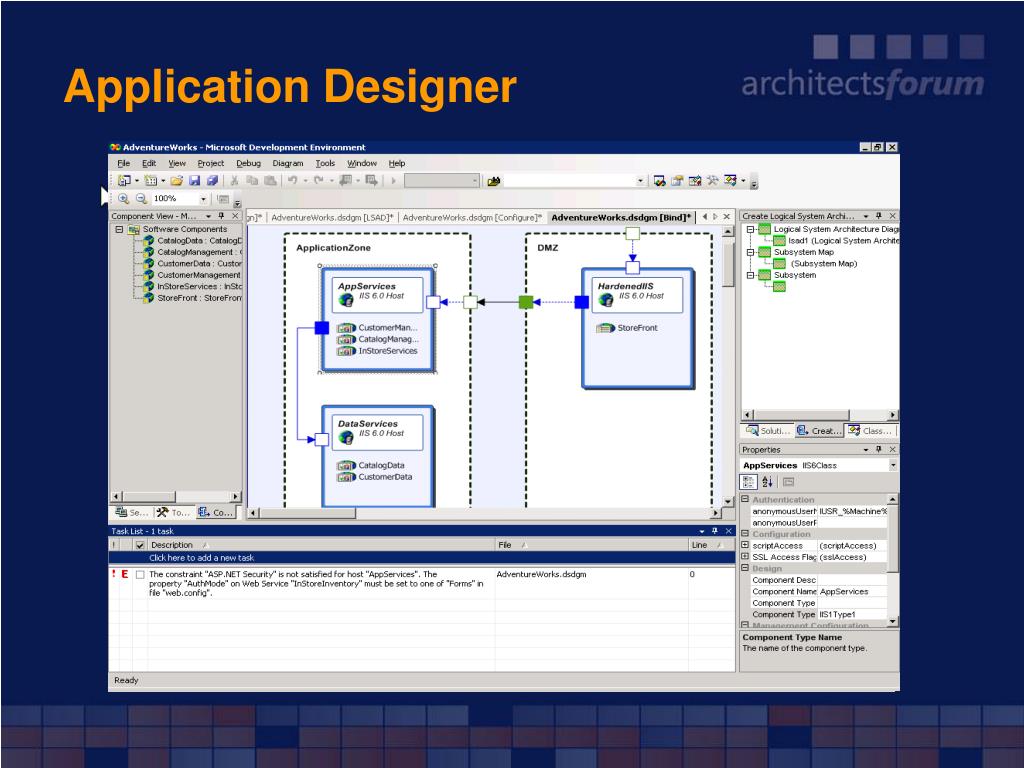Click the Add New Item toolbar icon
Screen dimensions: 1024x768
(x=151, y=181)
